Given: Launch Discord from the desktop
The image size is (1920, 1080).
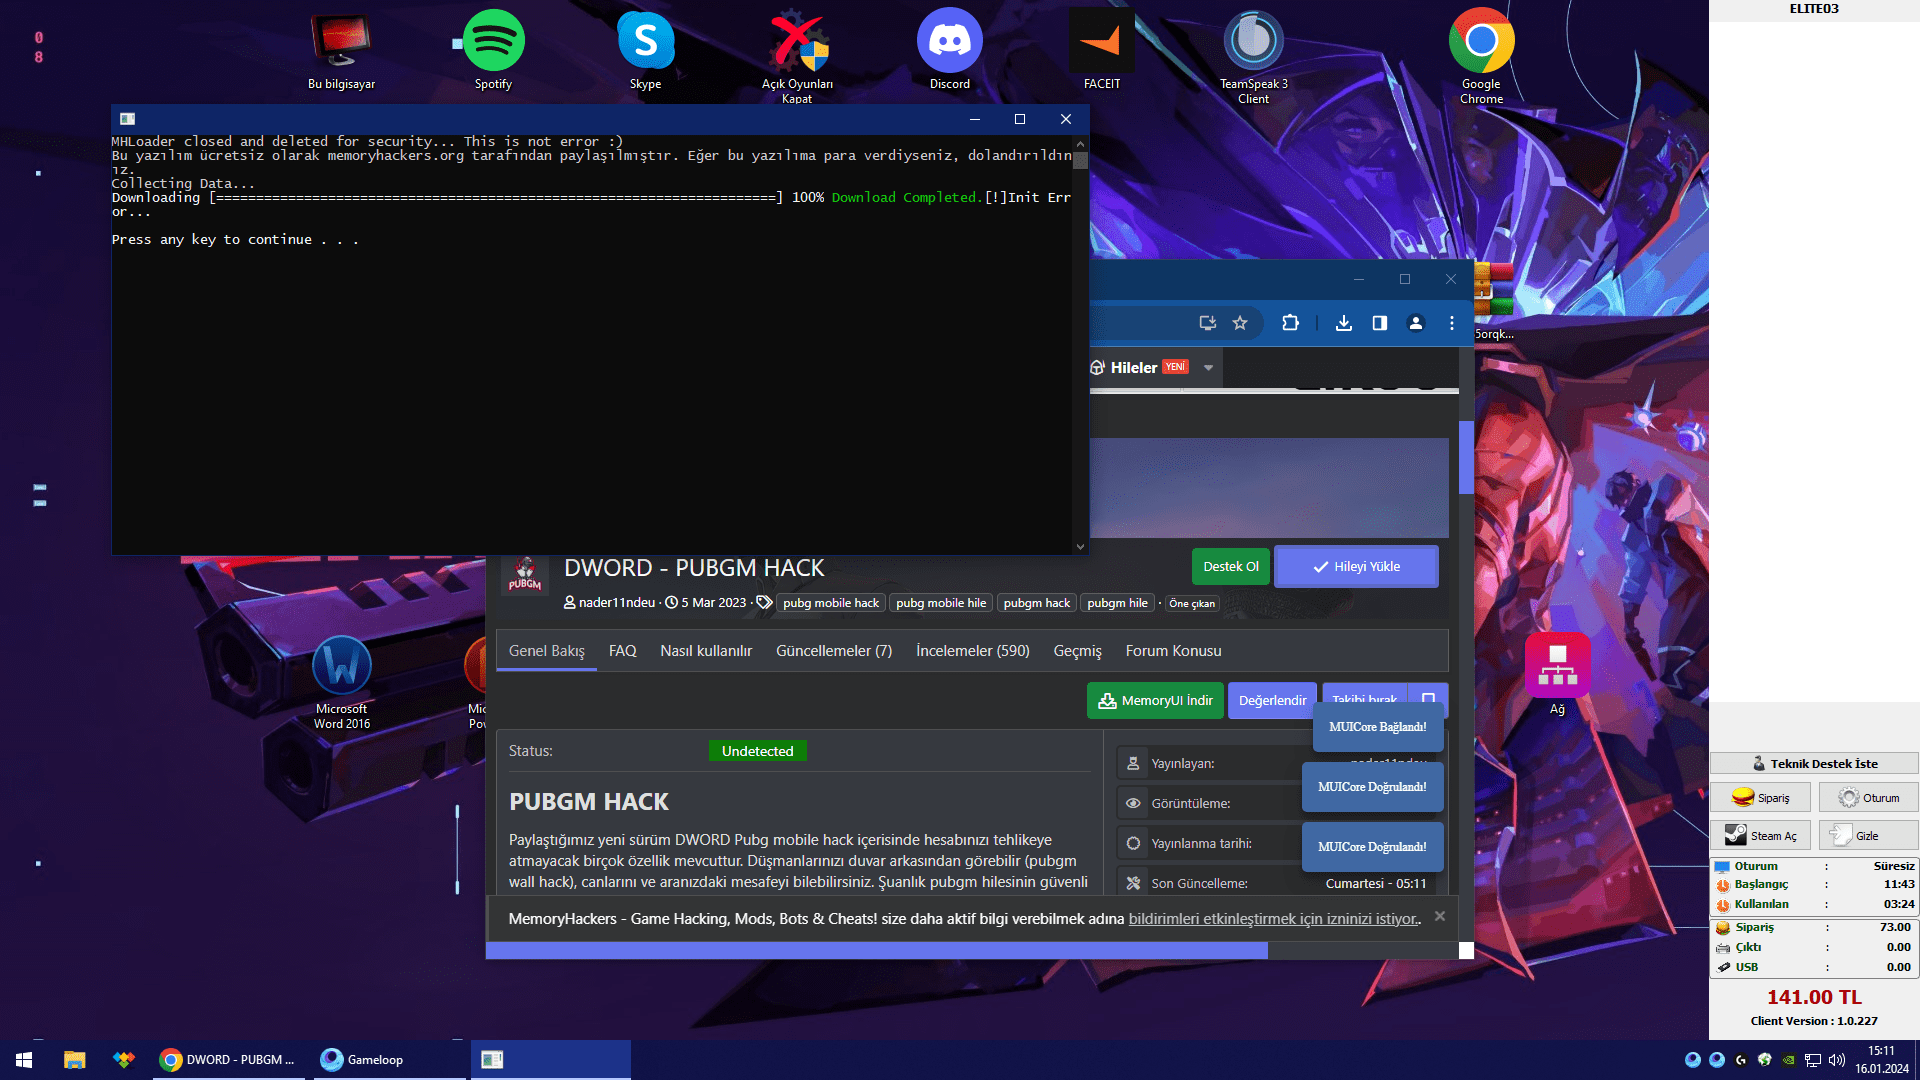Looking at the screenshot, I should point(949,50).
